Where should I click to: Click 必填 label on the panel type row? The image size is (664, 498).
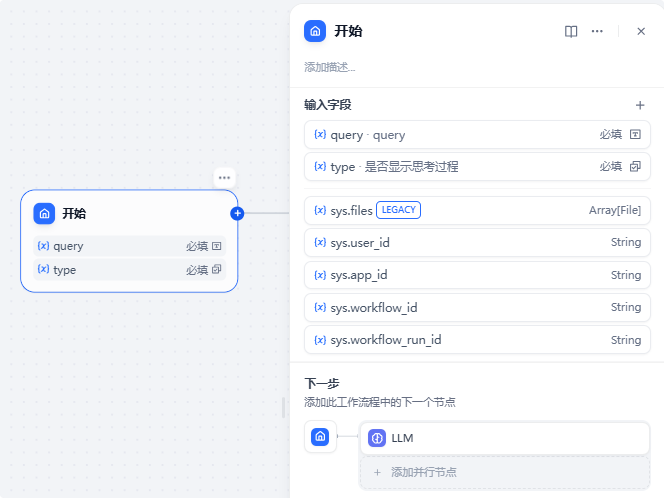(611, 166)
